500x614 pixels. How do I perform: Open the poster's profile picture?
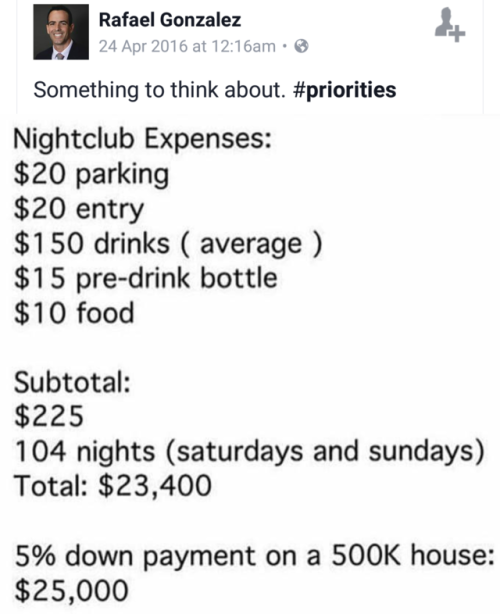[x=61, y=32]
